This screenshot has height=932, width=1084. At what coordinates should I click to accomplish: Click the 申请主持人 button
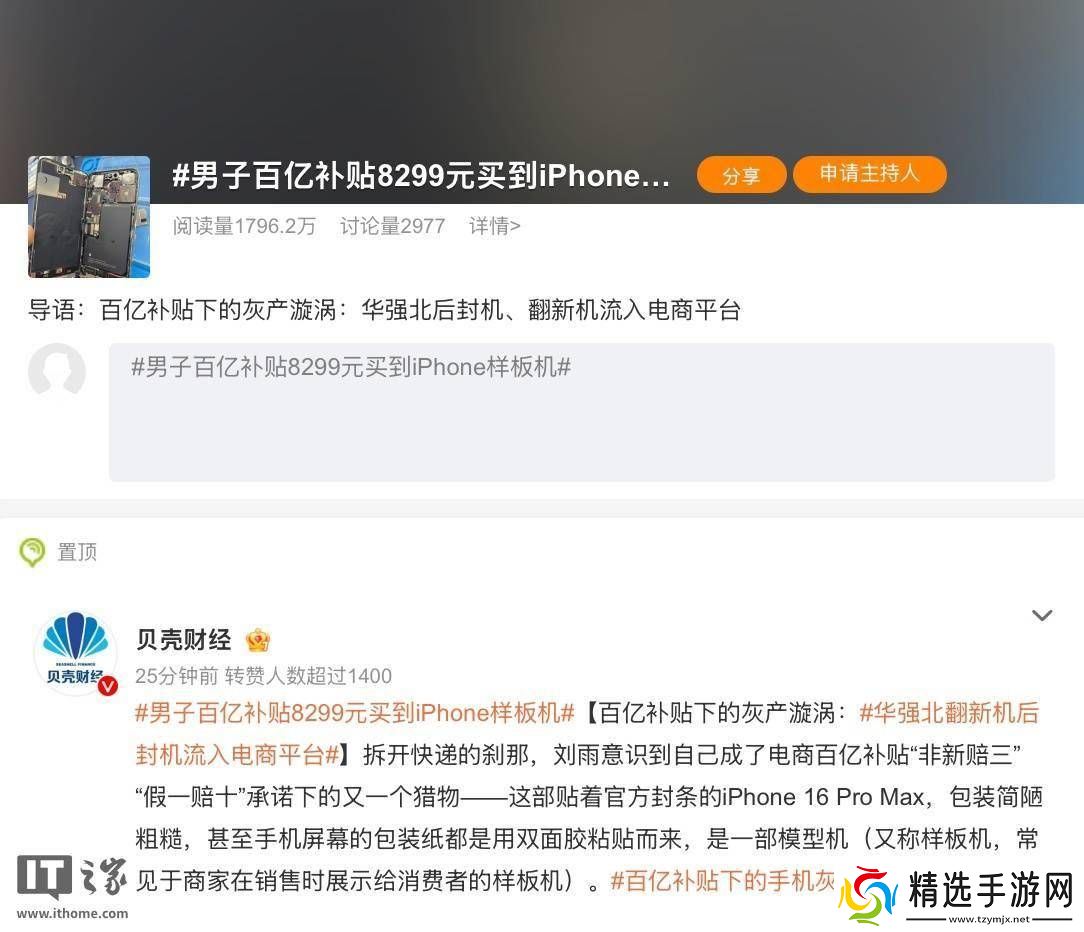pos(869,174)
